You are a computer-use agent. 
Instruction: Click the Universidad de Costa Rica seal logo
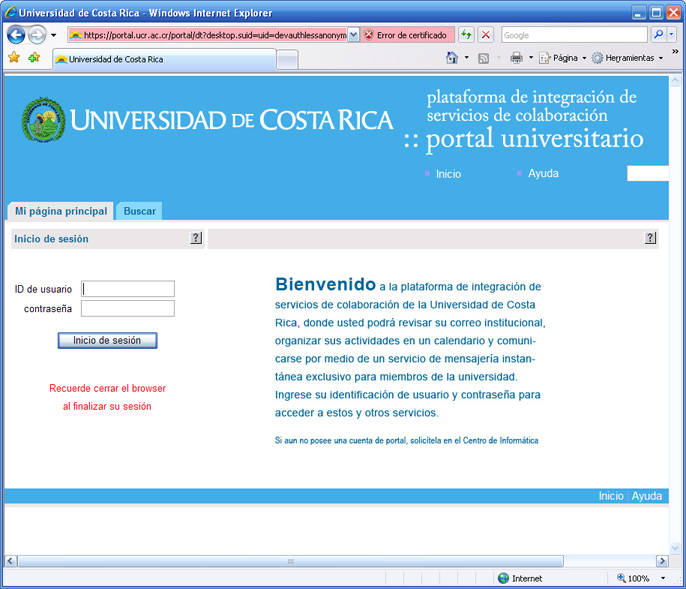tap(43, 119)
